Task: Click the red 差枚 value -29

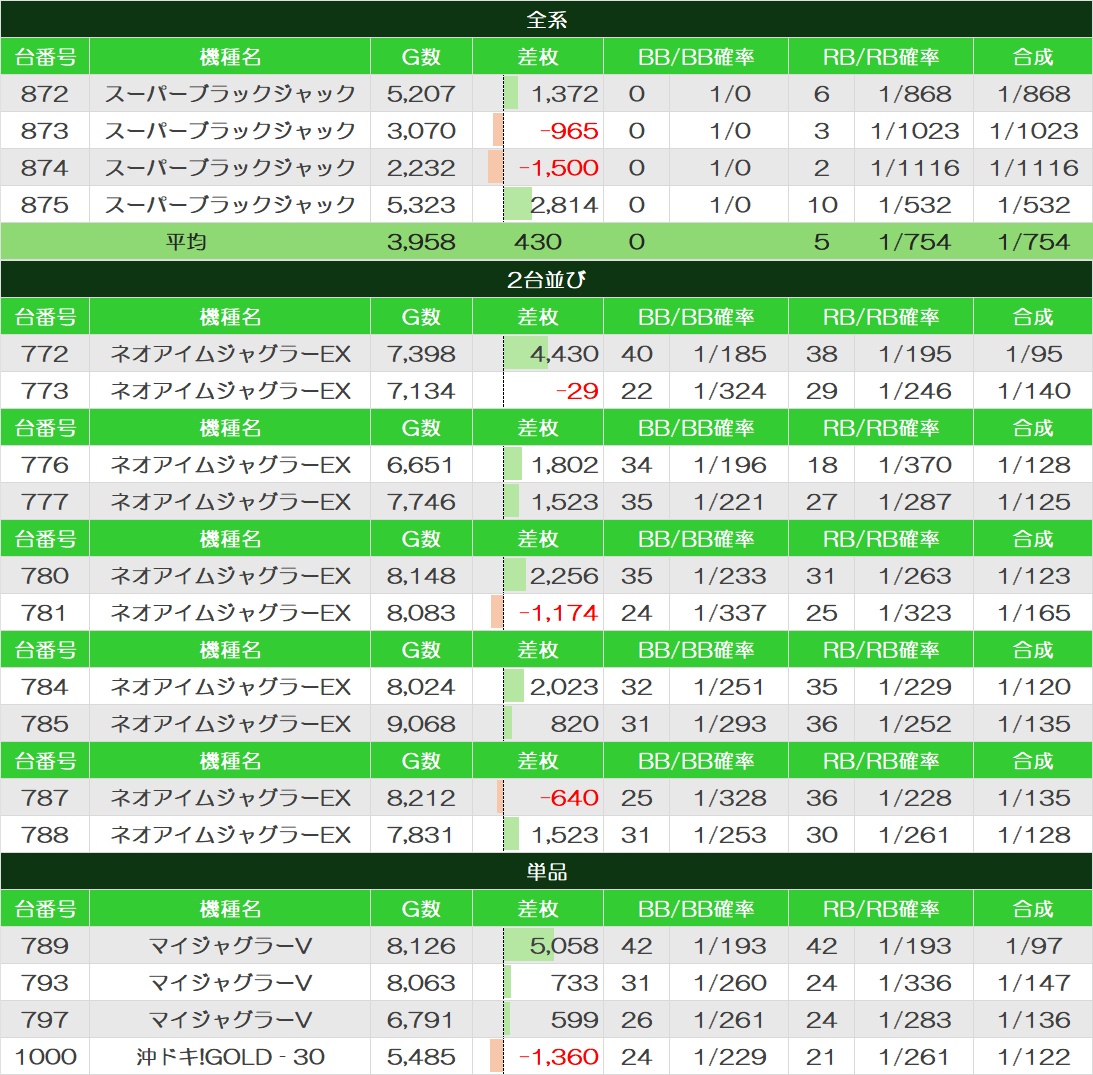Action: click(x=577, y=390)
